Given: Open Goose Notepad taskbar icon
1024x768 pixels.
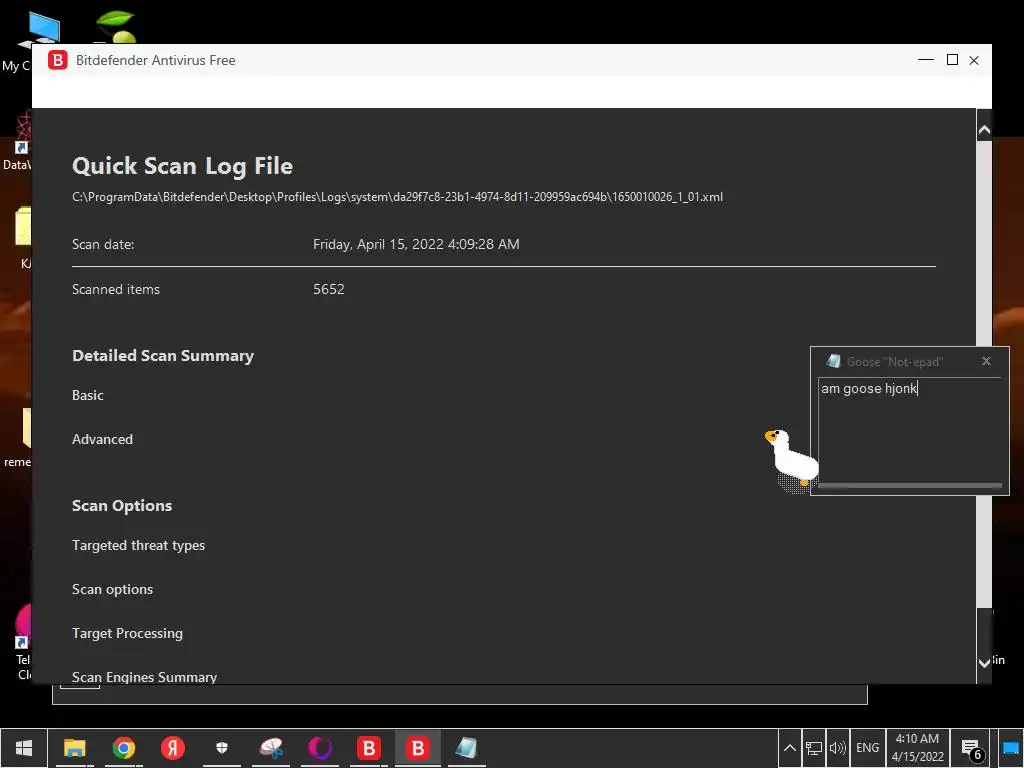Looking at the screenshot, I should click(x=466, y=748).
